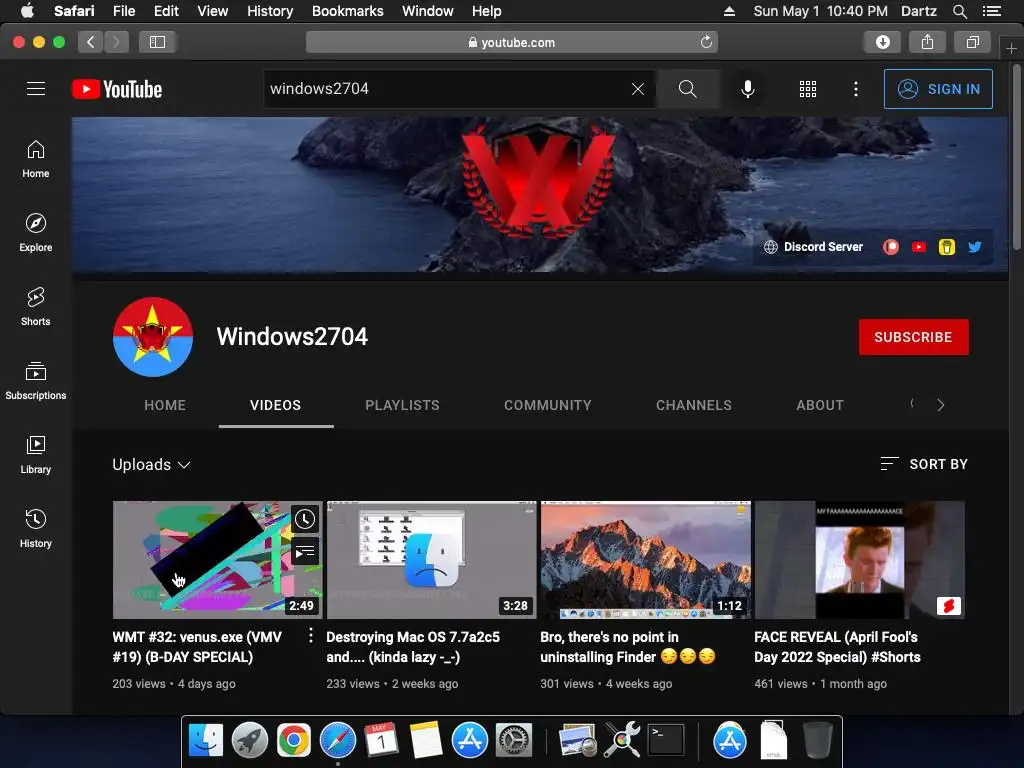Screen dimensions: 1024x768
Task: Open Terminal from the Dock
Action: pyautogui.click(x=666, y=741)
